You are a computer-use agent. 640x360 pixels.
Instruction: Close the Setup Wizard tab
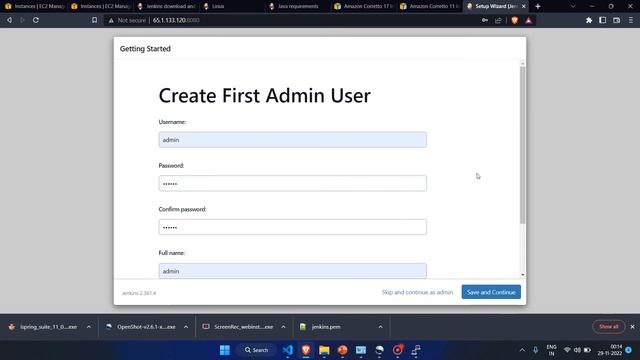click(x=524, y=6)
